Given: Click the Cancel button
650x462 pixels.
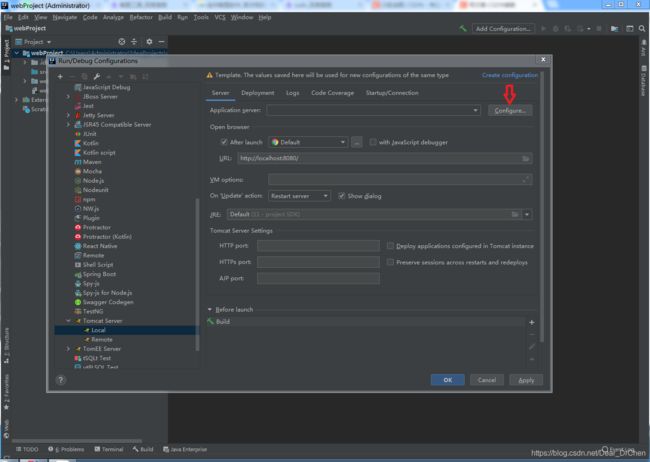Looking at the screenshot, I should point(487,380).
